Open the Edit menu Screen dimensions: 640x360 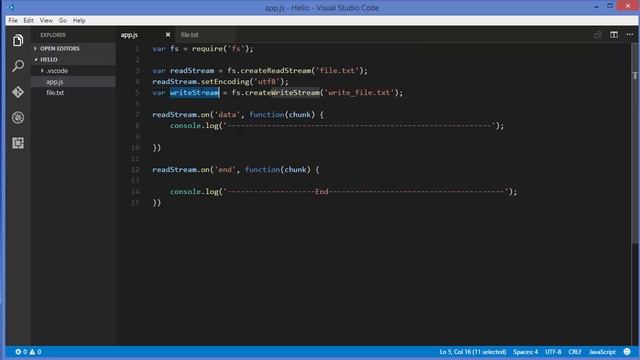pos(29,20)
